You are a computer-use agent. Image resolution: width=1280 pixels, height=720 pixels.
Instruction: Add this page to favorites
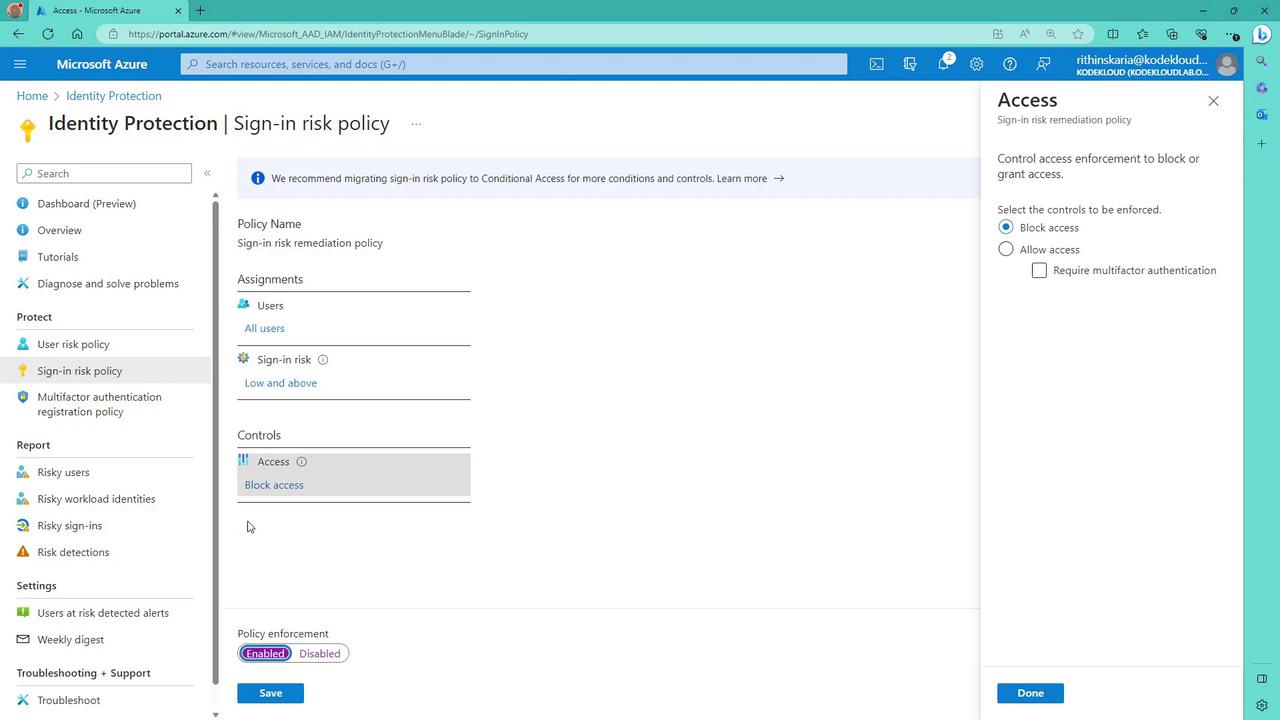1078,34
